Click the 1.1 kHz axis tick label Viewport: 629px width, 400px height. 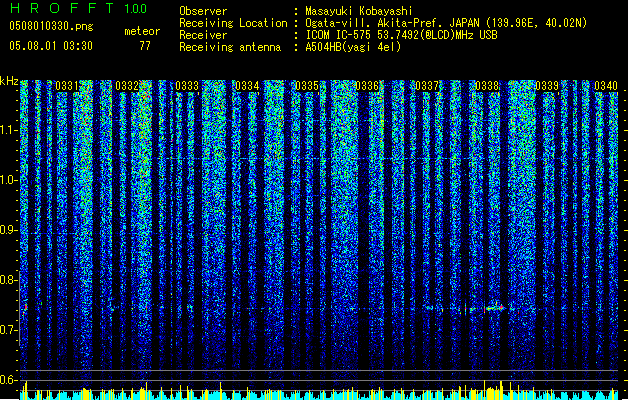pyautogui.click(x=8, y=130)
